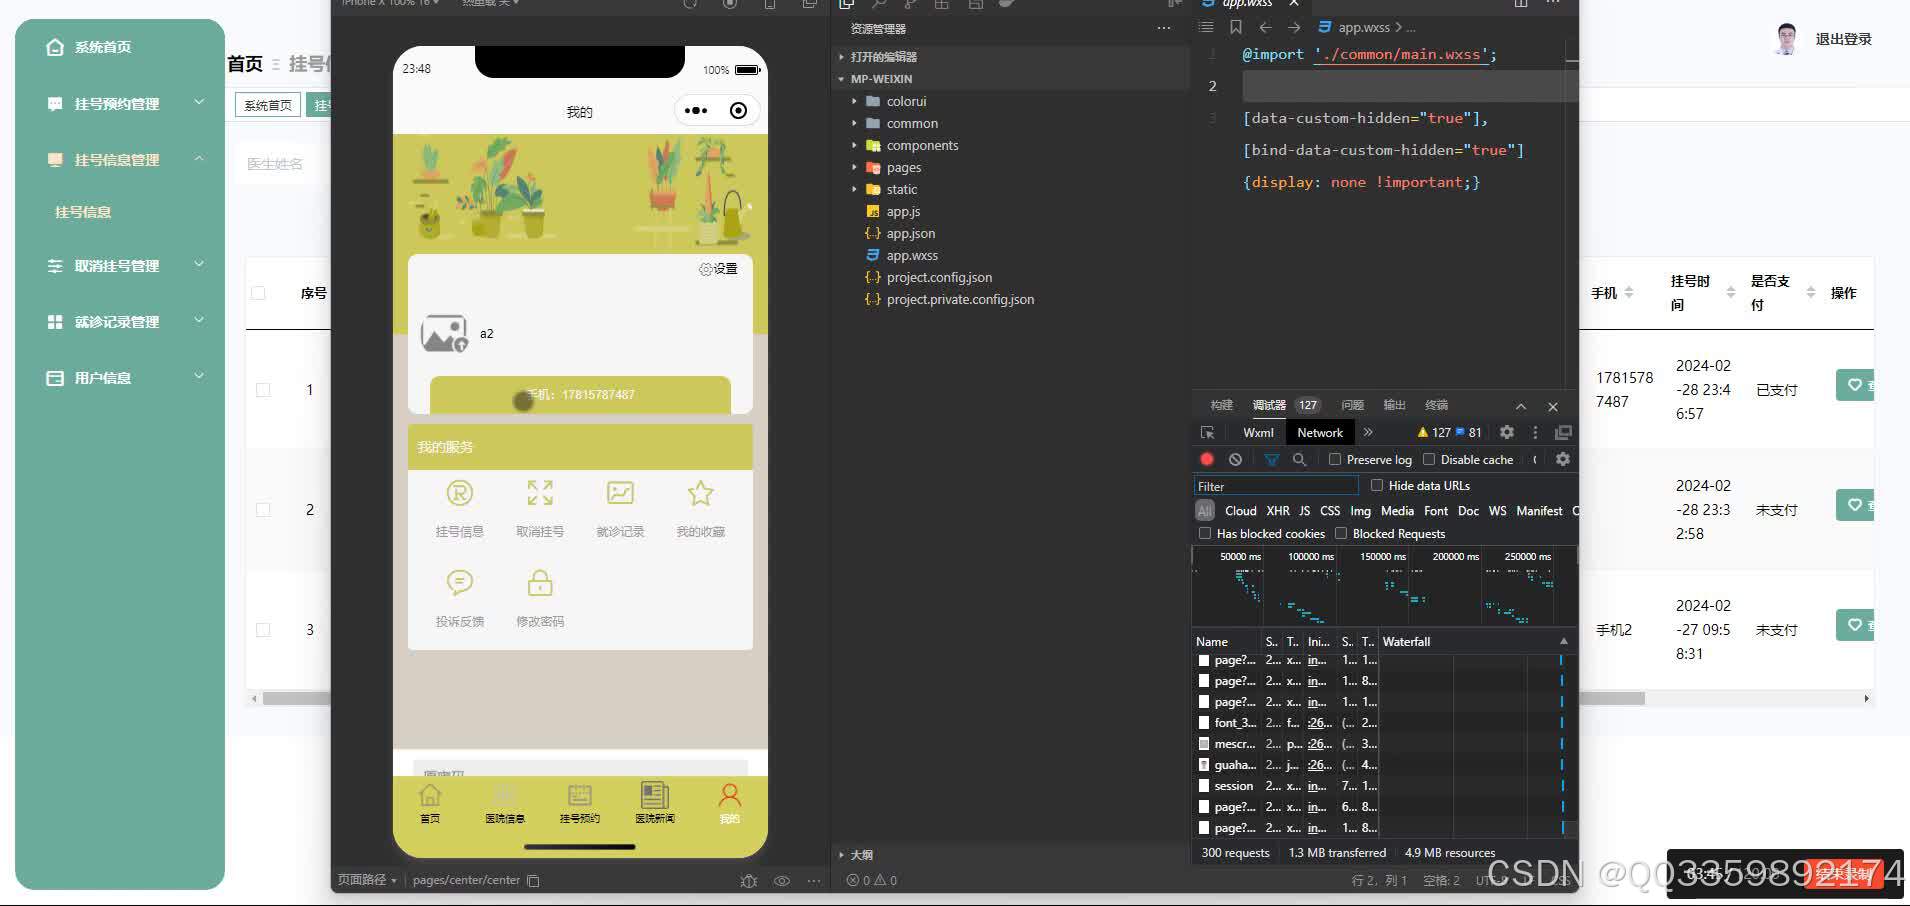Switch to 首页 tab in mini program
This screenshot has width=1910, height=906.
(x=430, y=803)
